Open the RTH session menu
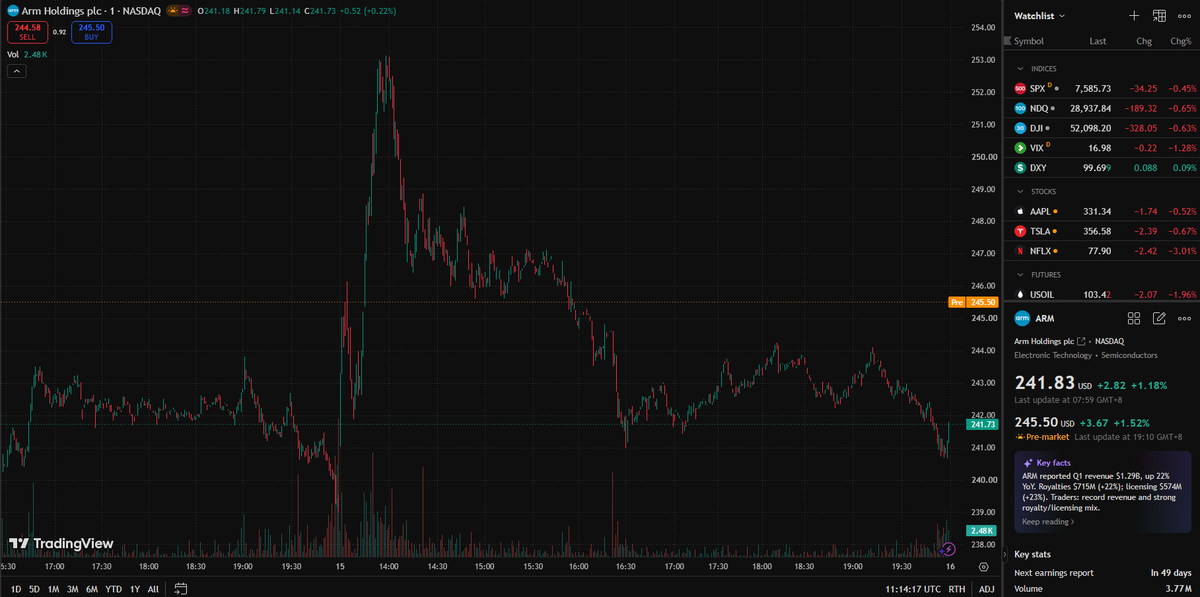The image size is (1200, 597). click(957, 589)
